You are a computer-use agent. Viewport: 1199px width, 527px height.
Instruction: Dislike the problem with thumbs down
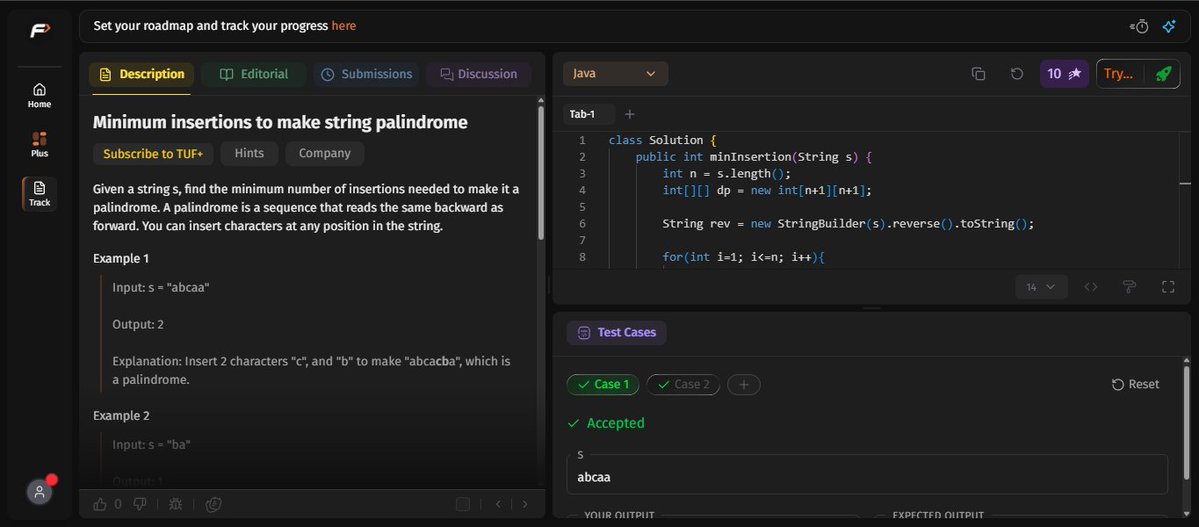pyautogui.click(x=140, y=504)
